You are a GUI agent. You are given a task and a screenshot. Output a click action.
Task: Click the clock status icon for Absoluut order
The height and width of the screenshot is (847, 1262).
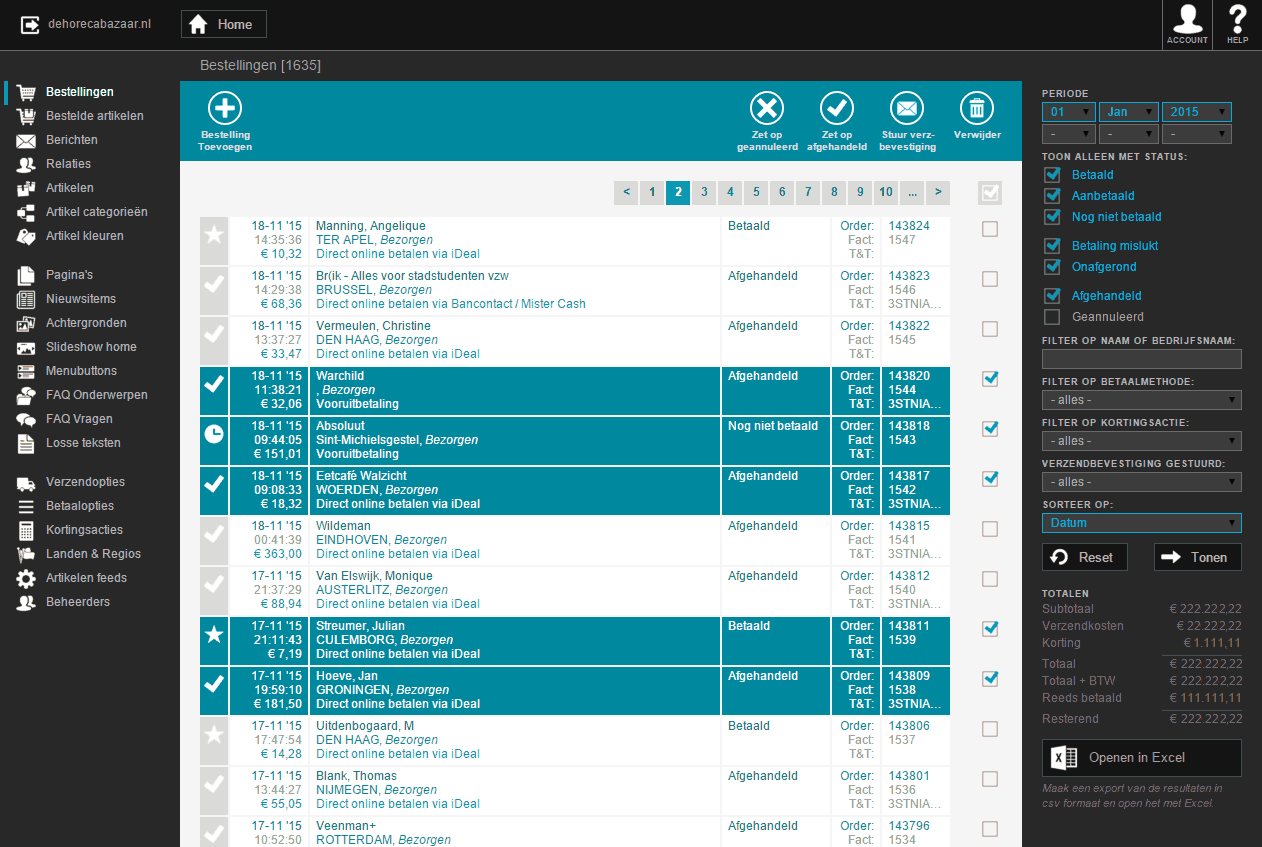[213, 435]
